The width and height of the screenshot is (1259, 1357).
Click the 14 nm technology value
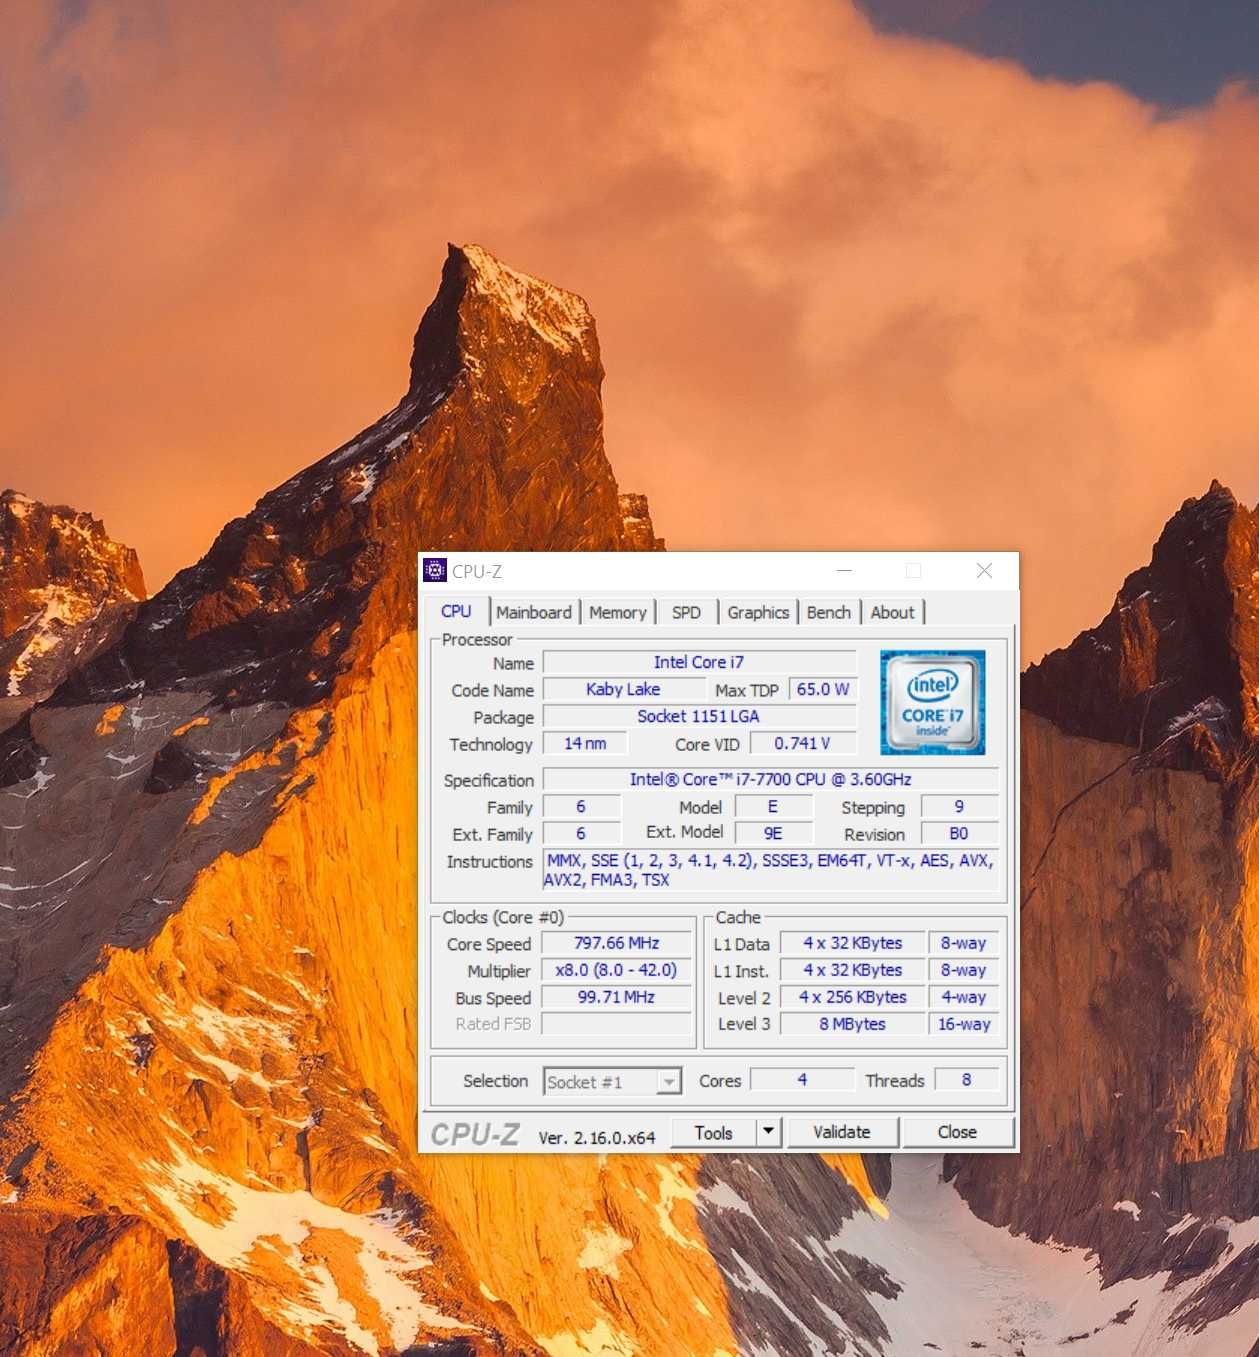(585, 743)
